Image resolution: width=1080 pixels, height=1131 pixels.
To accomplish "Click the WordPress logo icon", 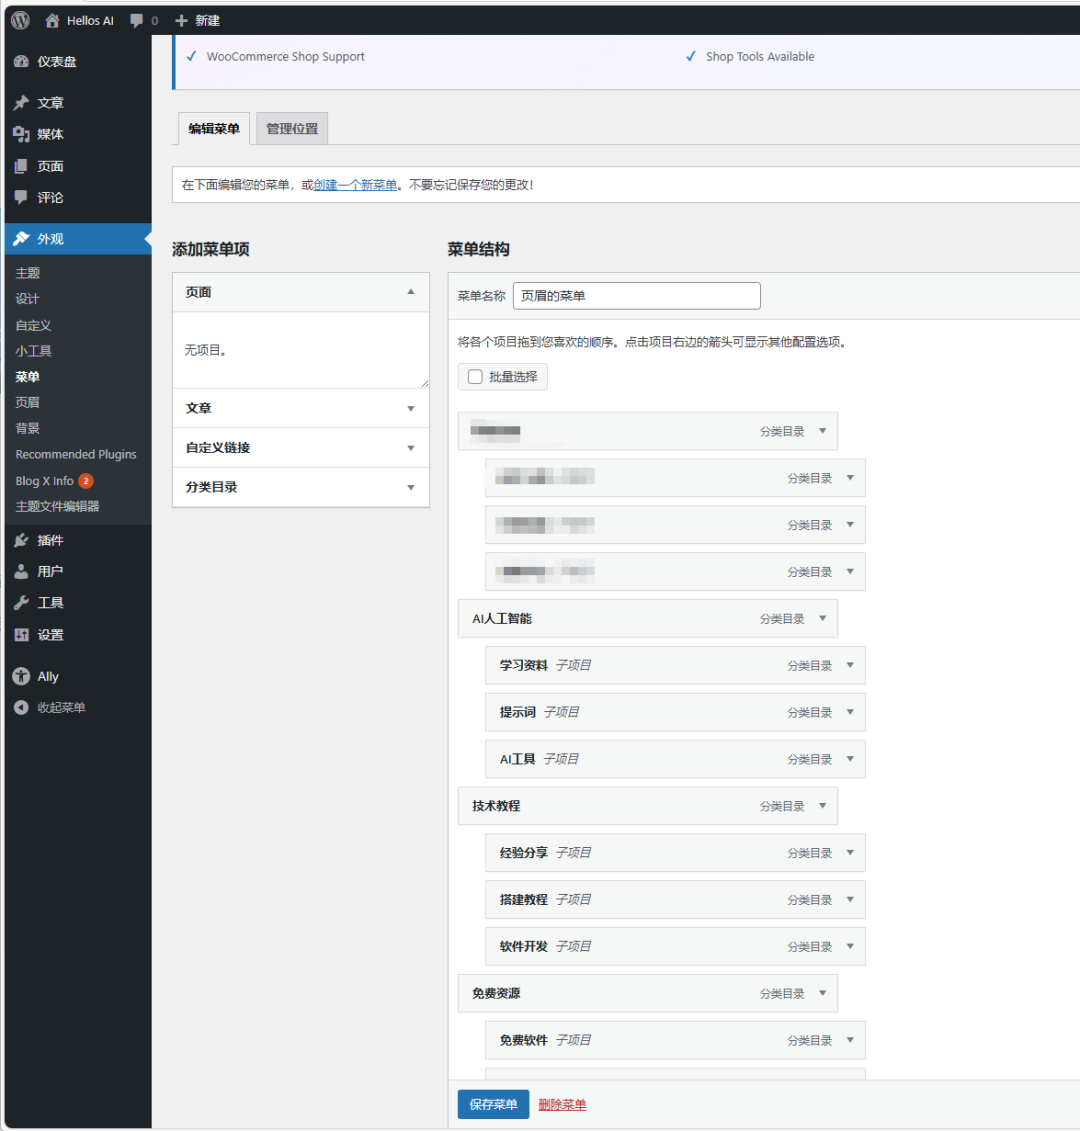I will pos(21,20).
